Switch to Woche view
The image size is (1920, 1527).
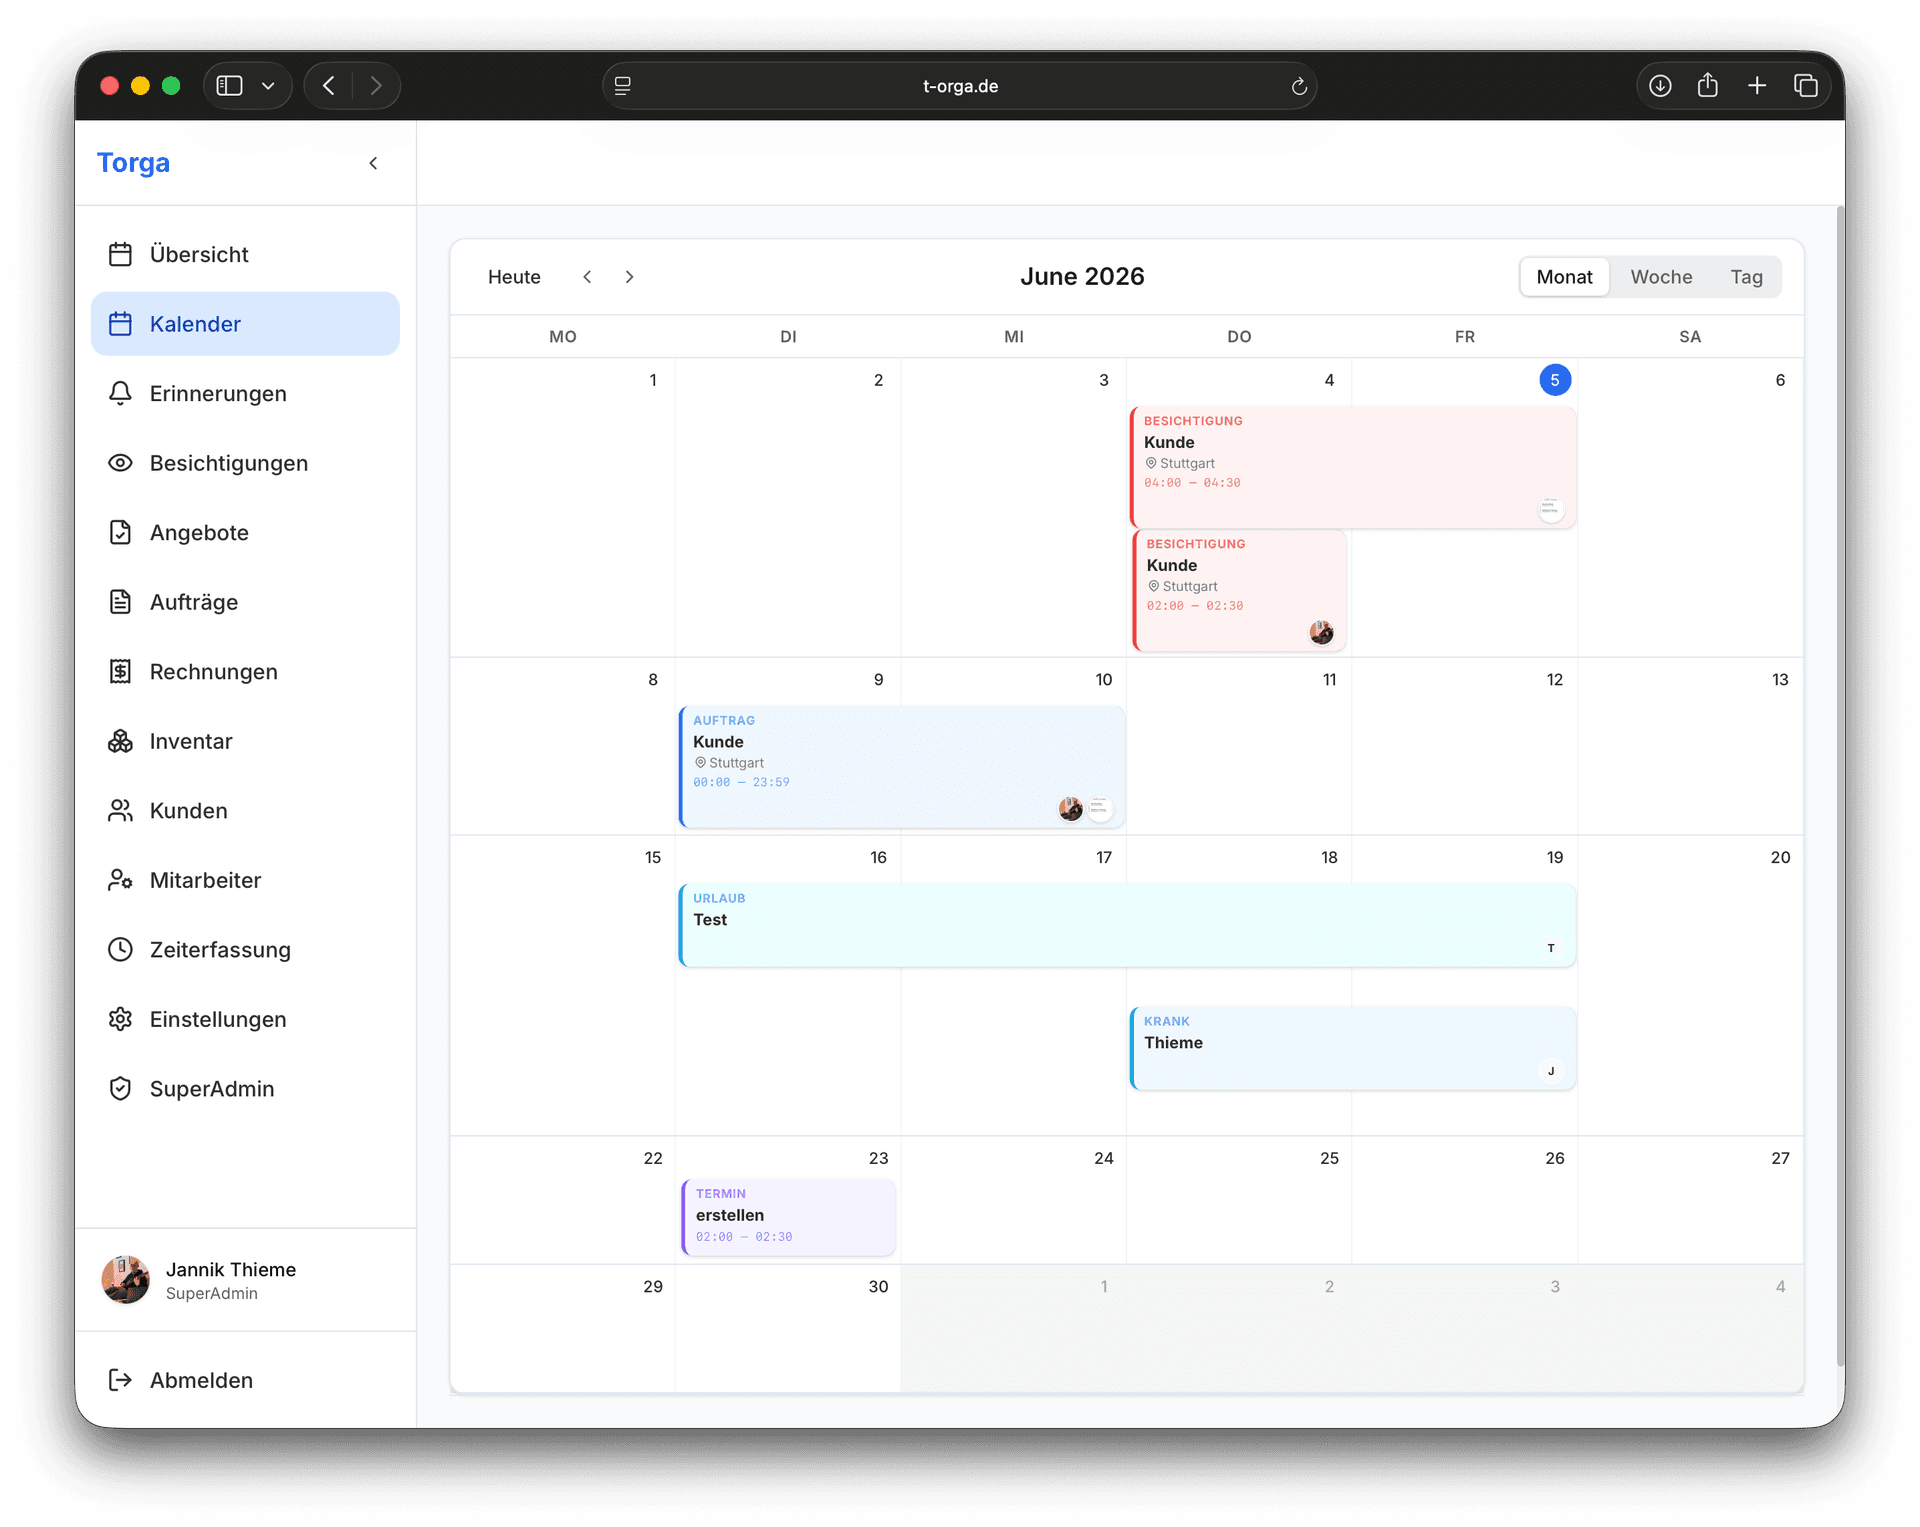[1661, 277]
